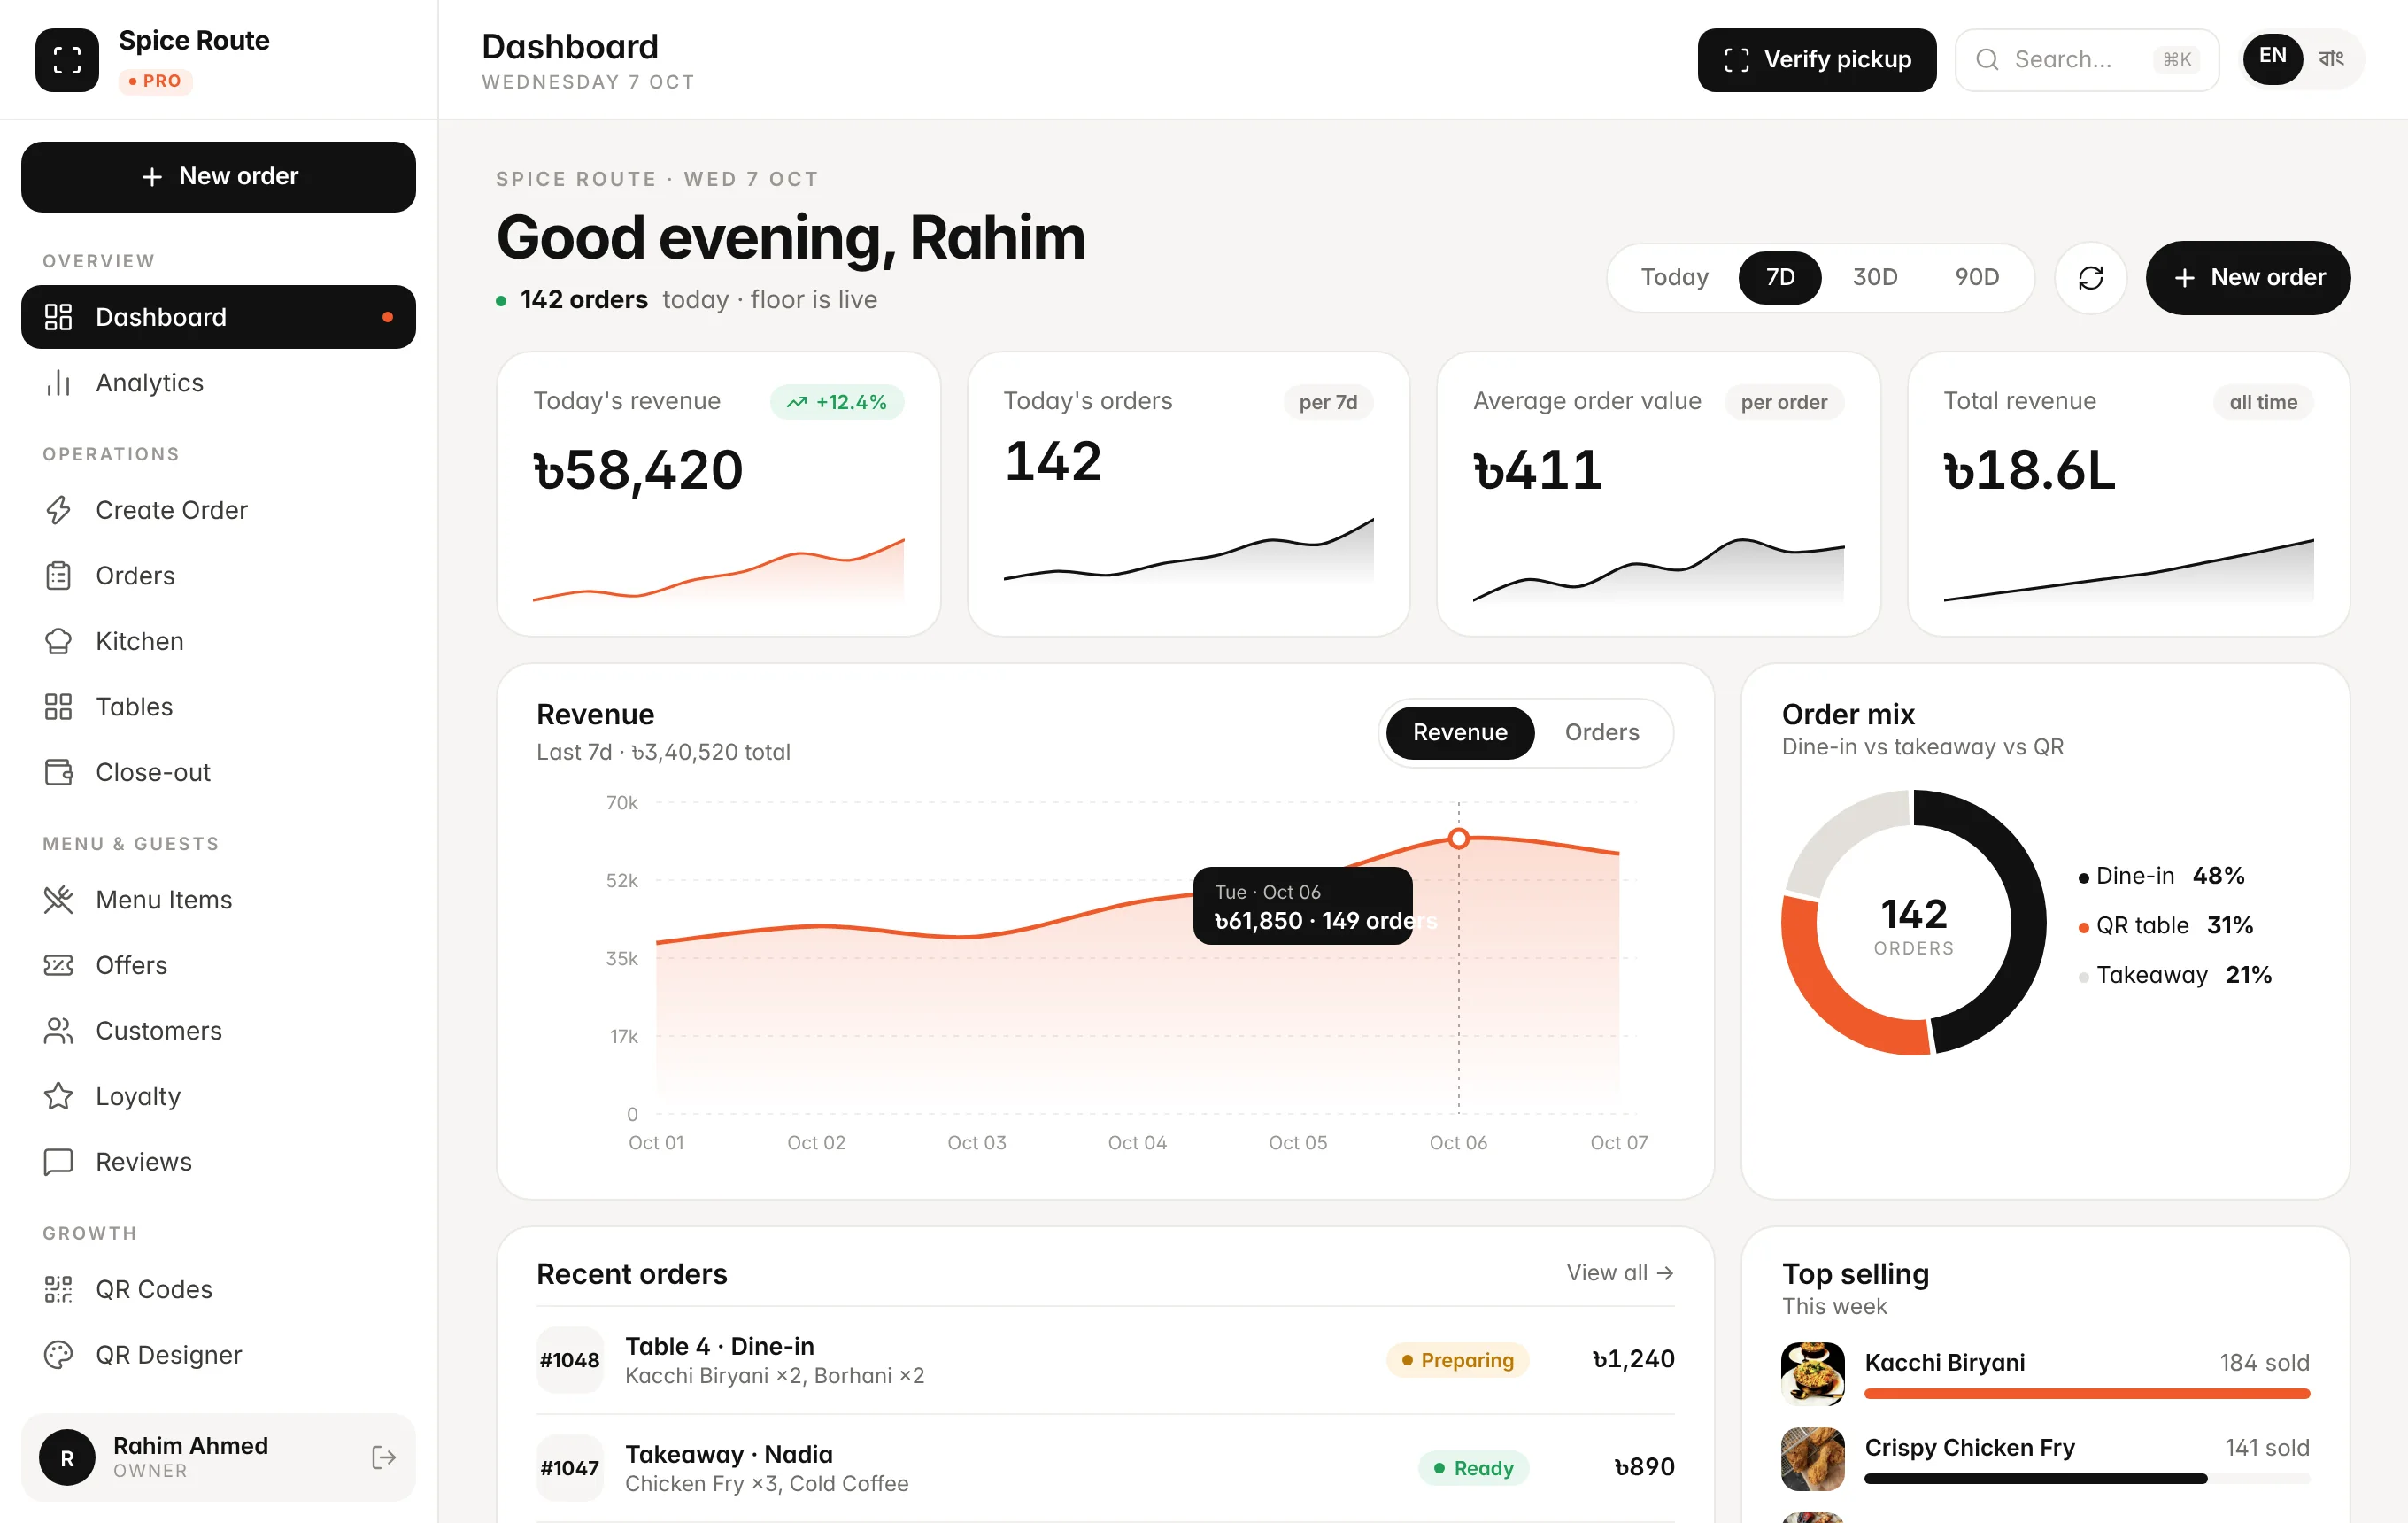The height and width of the screenshot is (1523, 2408).
Task: Switch language to Bangla
Action: [2331, 59]
